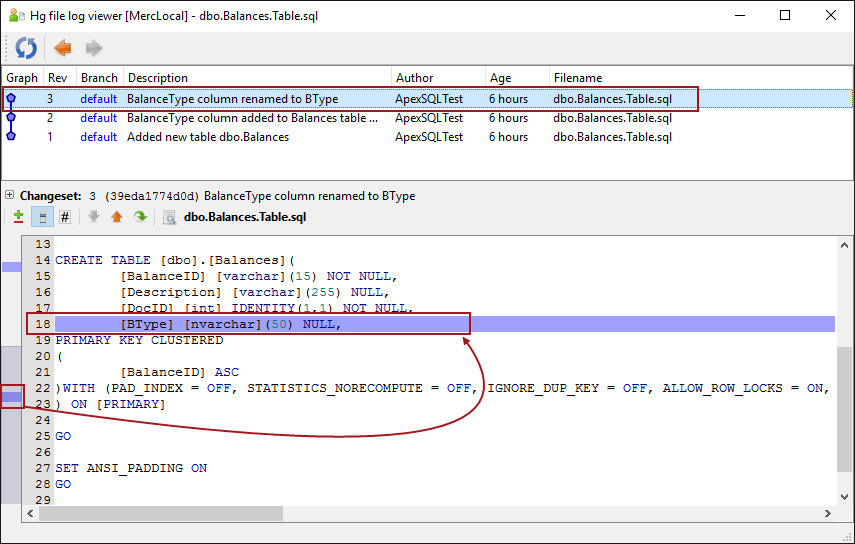Click the 'Filename' column header
855x544 pixels.
pyautogui.click(x=578, y=78)
